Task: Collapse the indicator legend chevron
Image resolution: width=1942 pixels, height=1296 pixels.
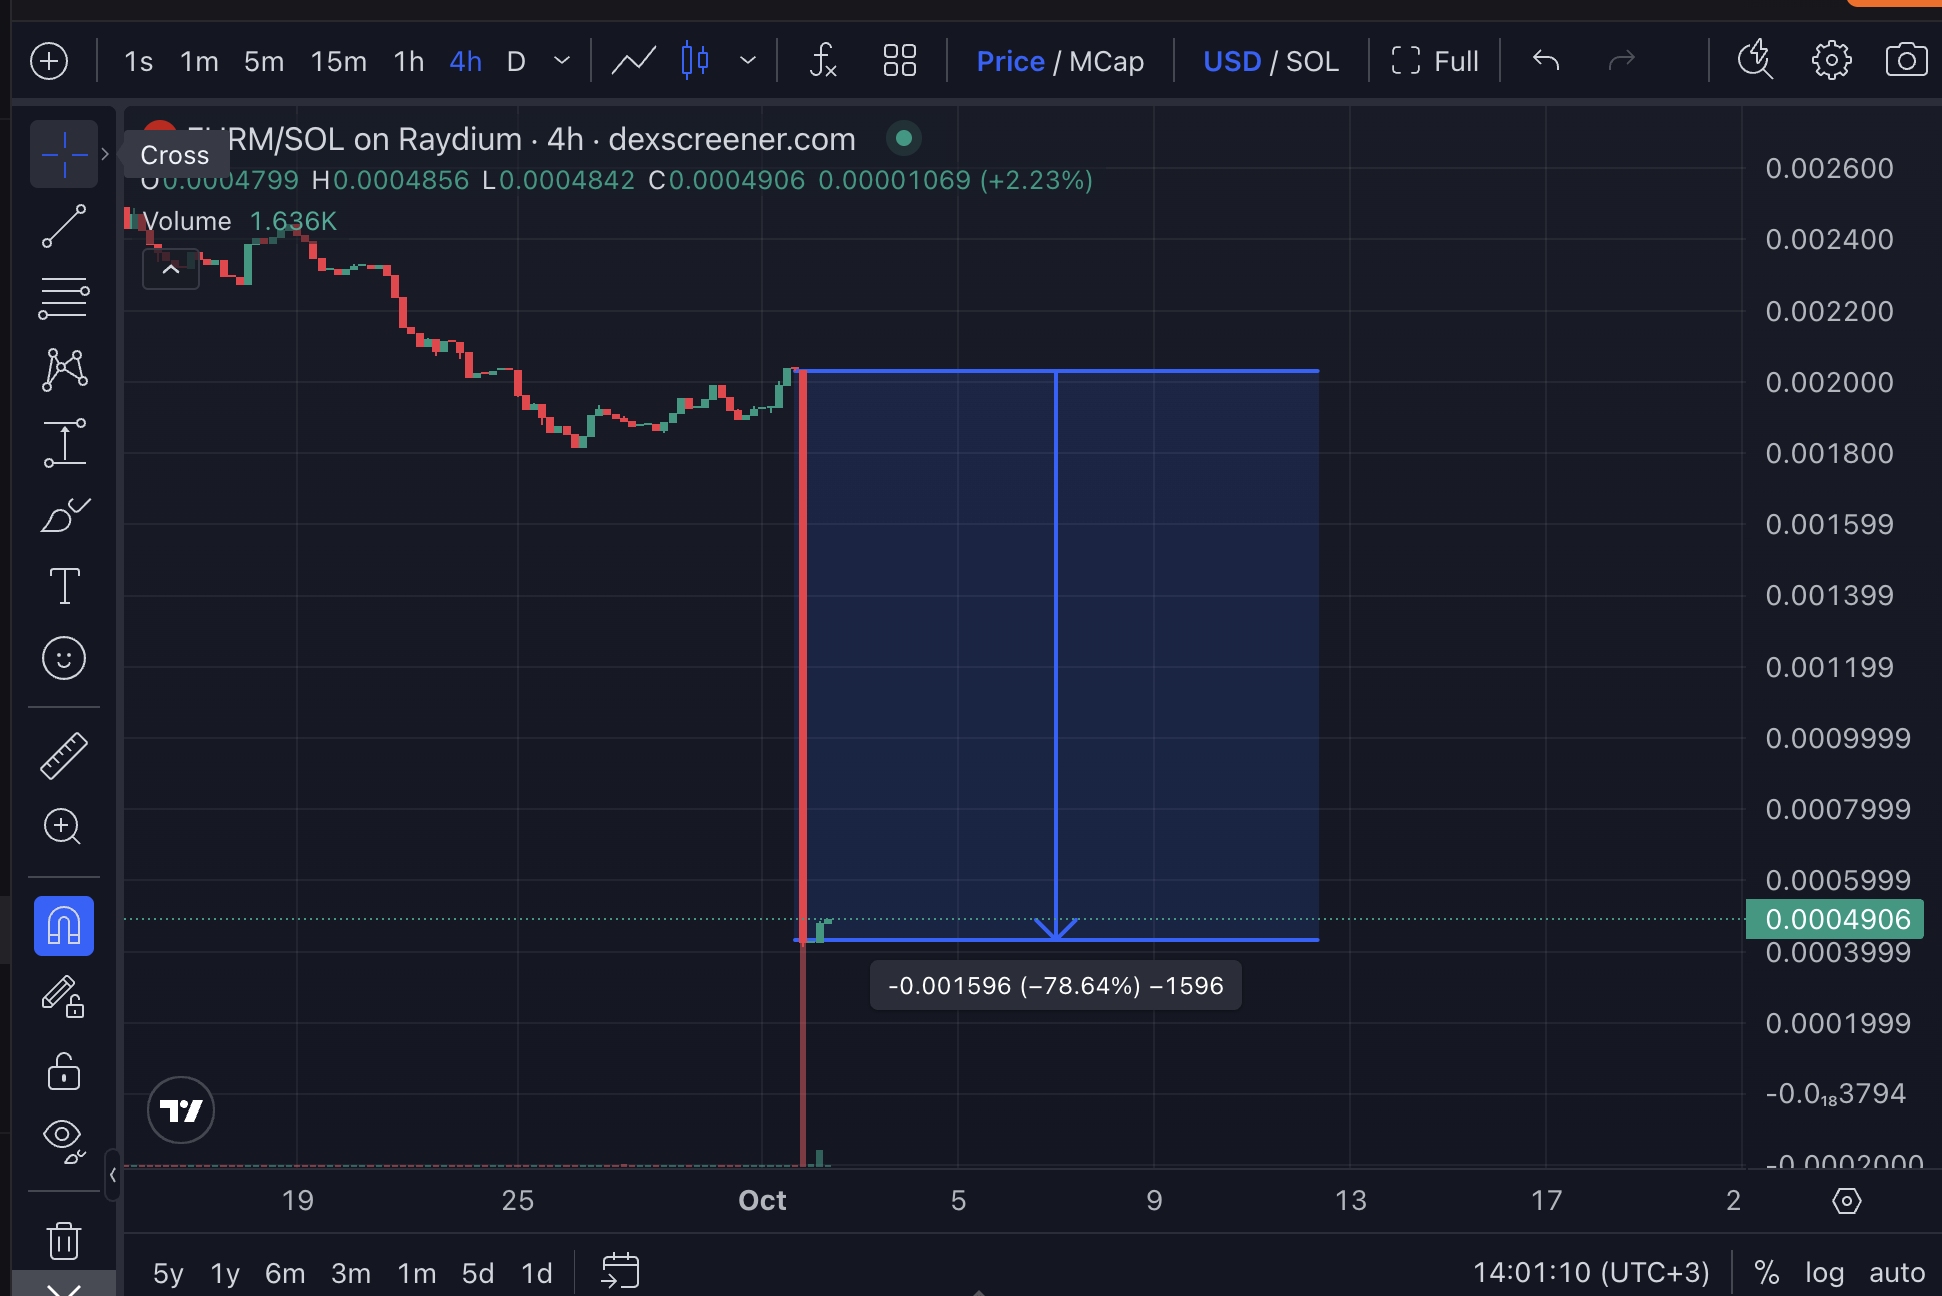Action: point(171,269)
